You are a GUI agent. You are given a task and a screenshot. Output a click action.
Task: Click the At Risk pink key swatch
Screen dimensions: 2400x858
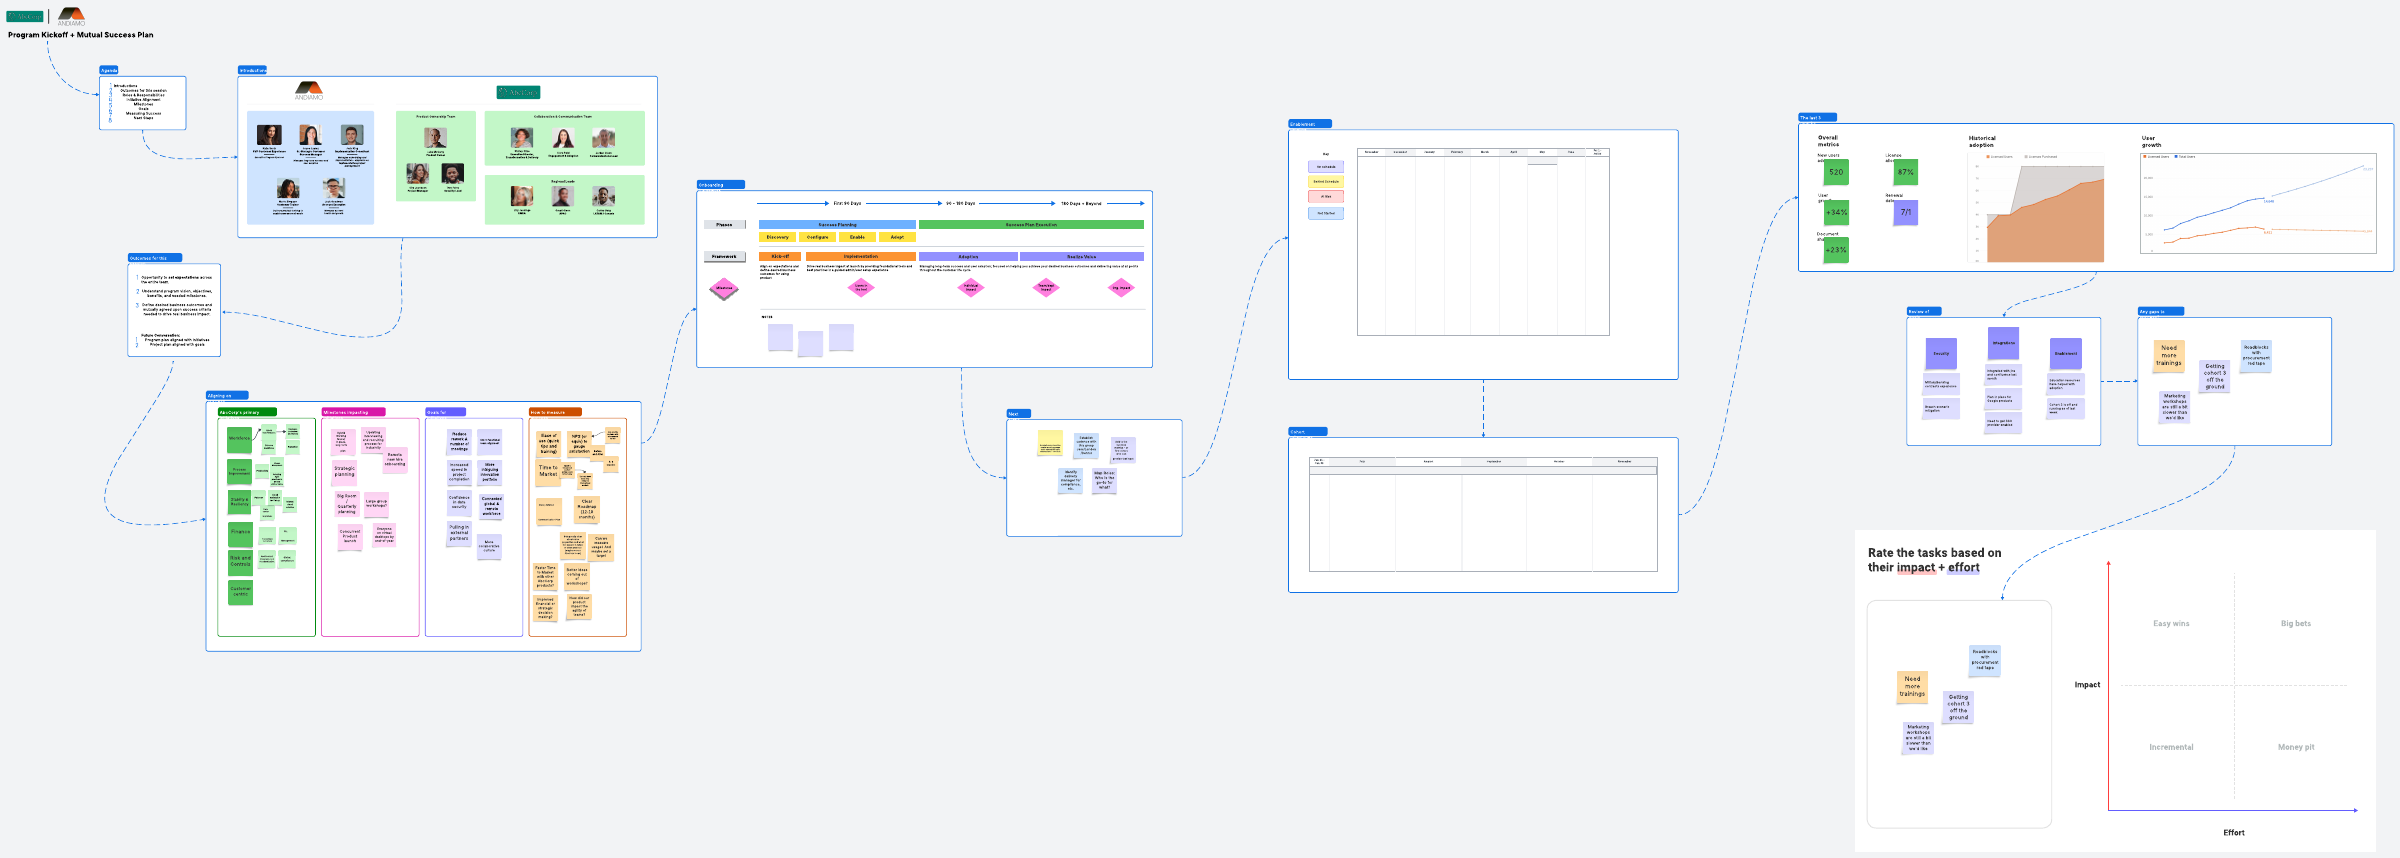tap(1326, 197)
